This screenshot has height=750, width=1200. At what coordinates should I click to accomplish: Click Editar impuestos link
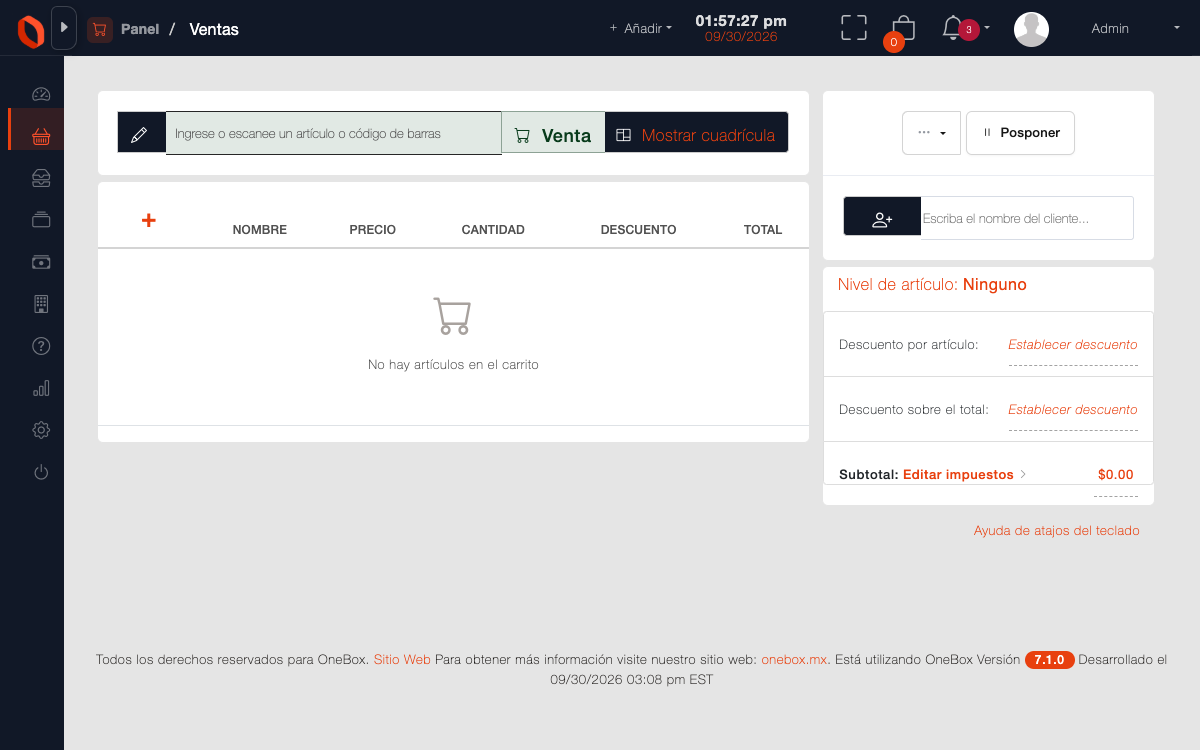tap(958, 475)
